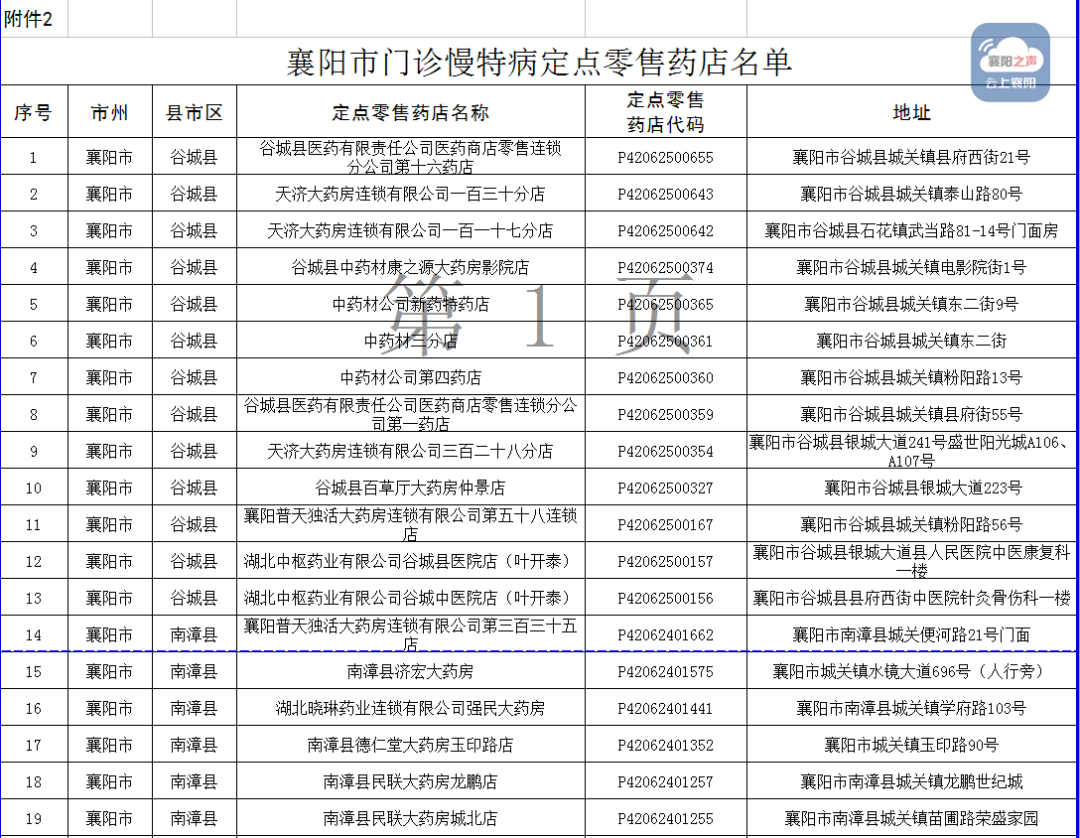Click the code cell P42062500167

tap(665, 525)
